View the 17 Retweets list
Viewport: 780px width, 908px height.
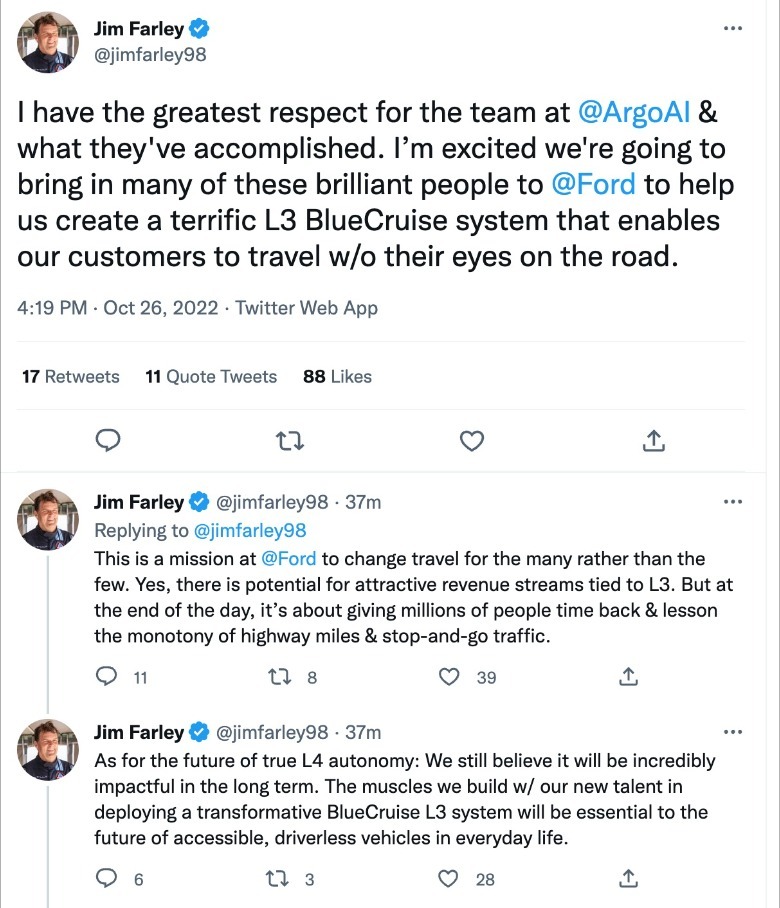(70, 377)
